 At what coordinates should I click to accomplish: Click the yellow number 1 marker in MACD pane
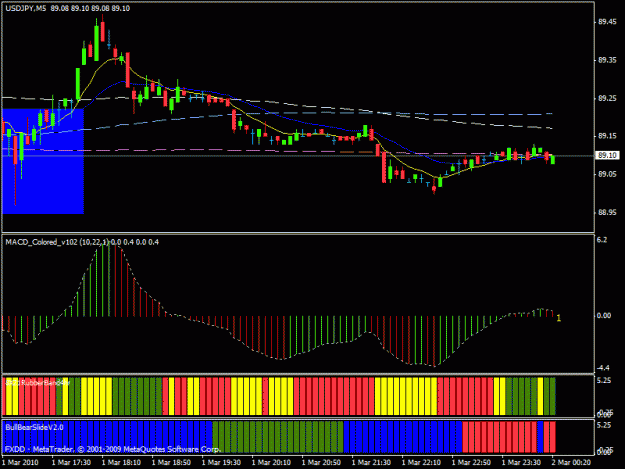tap(559, 318)
